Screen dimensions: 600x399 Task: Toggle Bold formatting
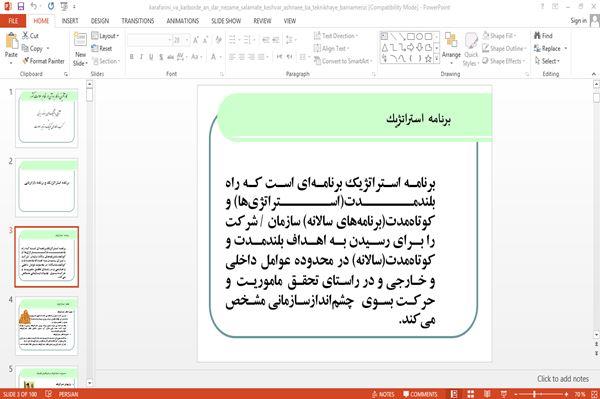132,57
